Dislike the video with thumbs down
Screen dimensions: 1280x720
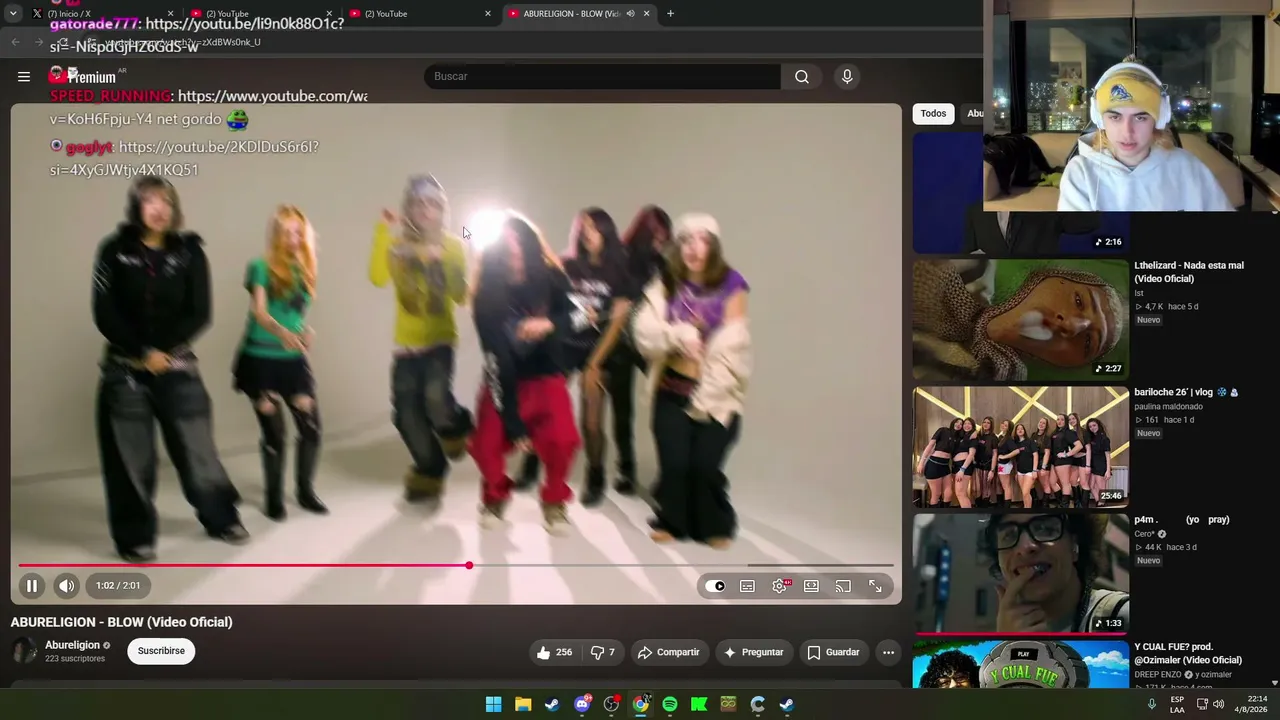pyautogui.click(x=603, y=652)
